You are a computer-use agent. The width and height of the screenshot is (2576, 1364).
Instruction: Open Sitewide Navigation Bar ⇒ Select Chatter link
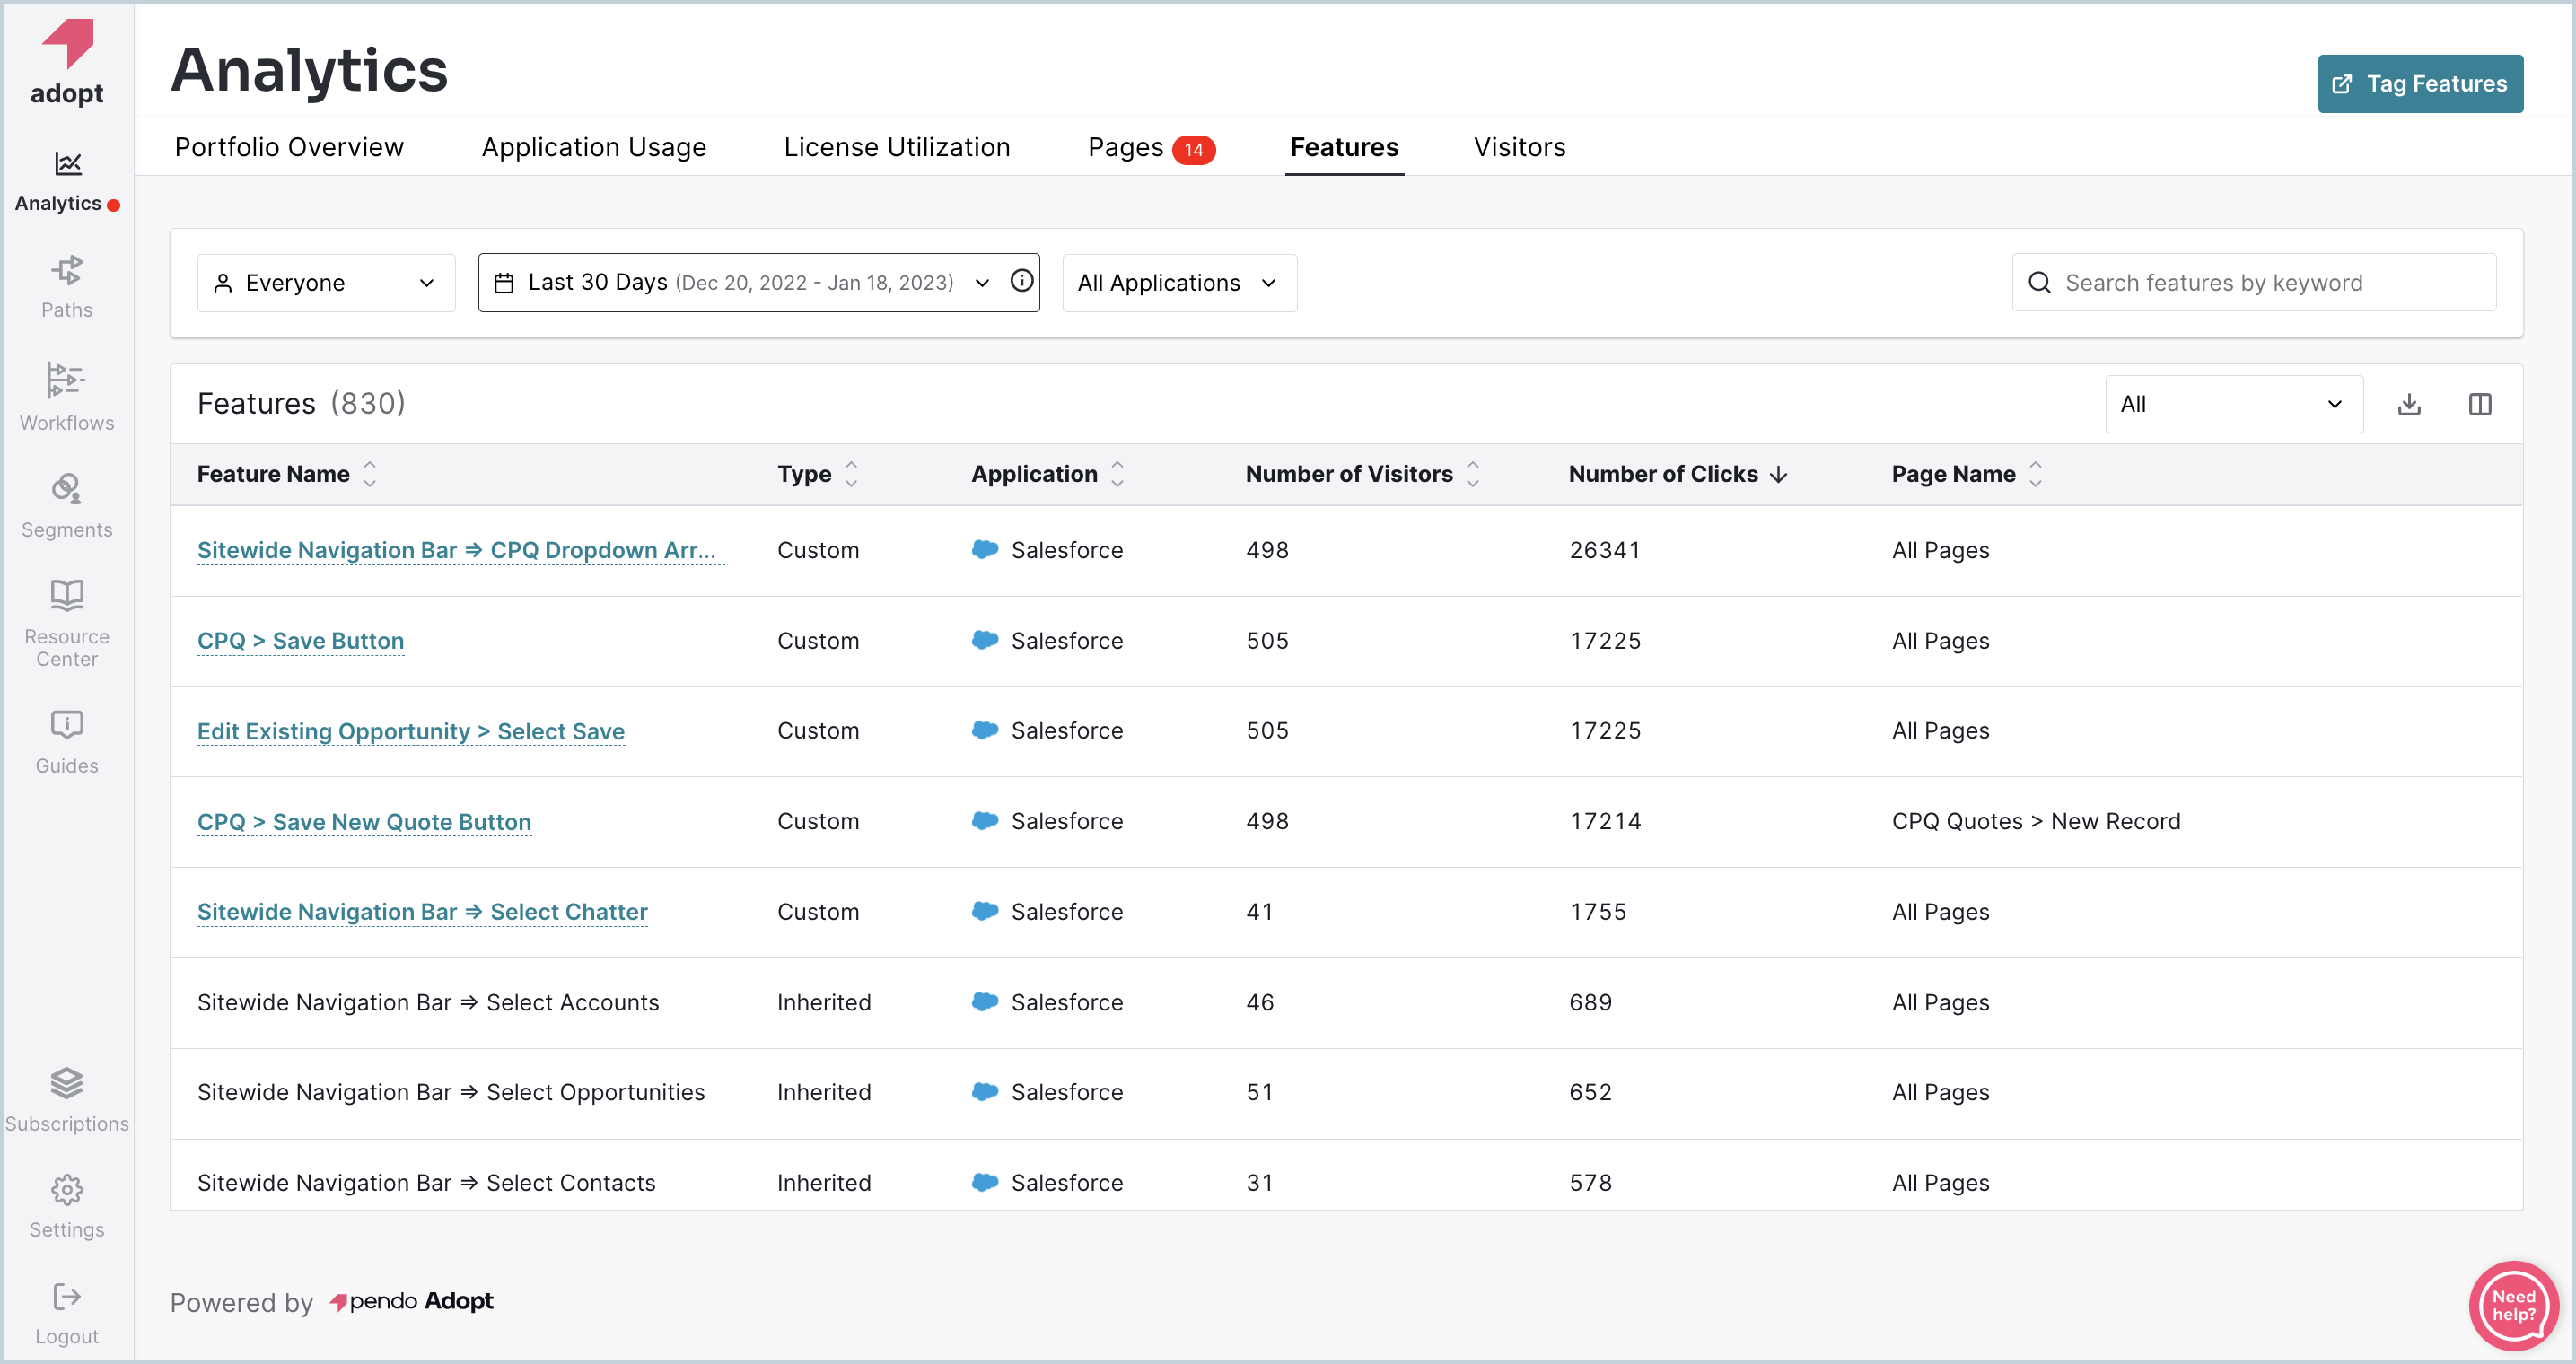click(422, 911)
